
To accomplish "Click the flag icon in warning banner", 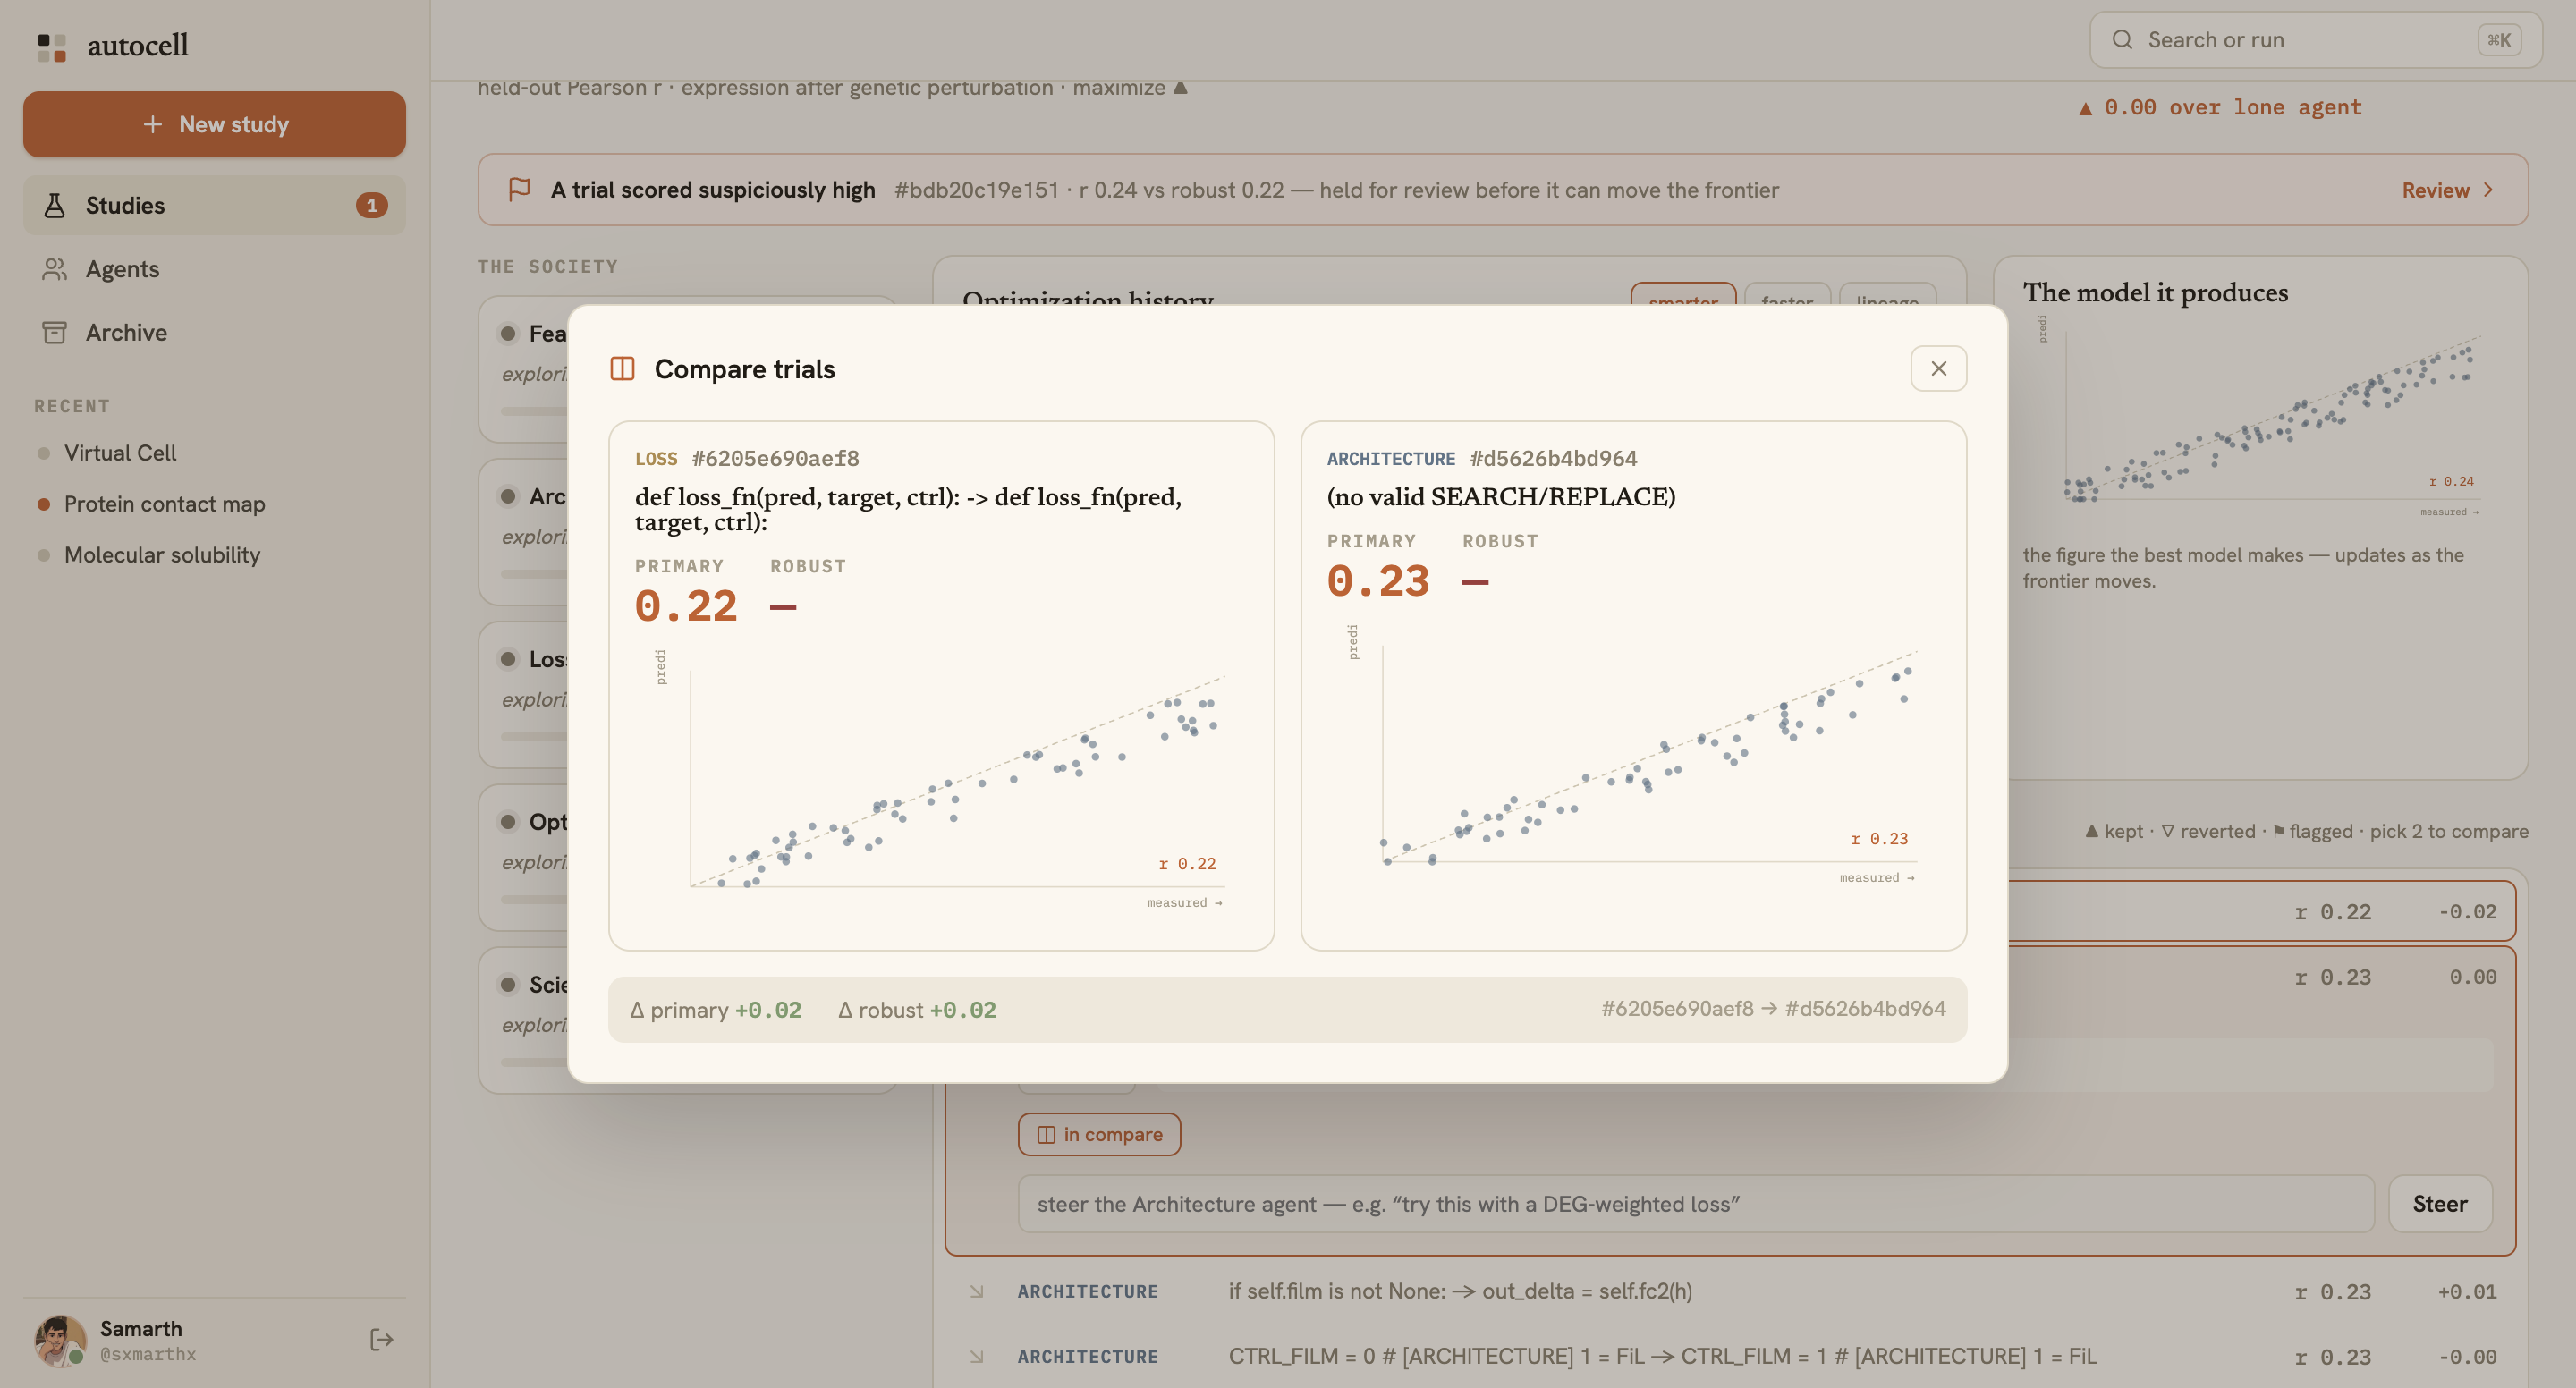I will coord(519,189).
